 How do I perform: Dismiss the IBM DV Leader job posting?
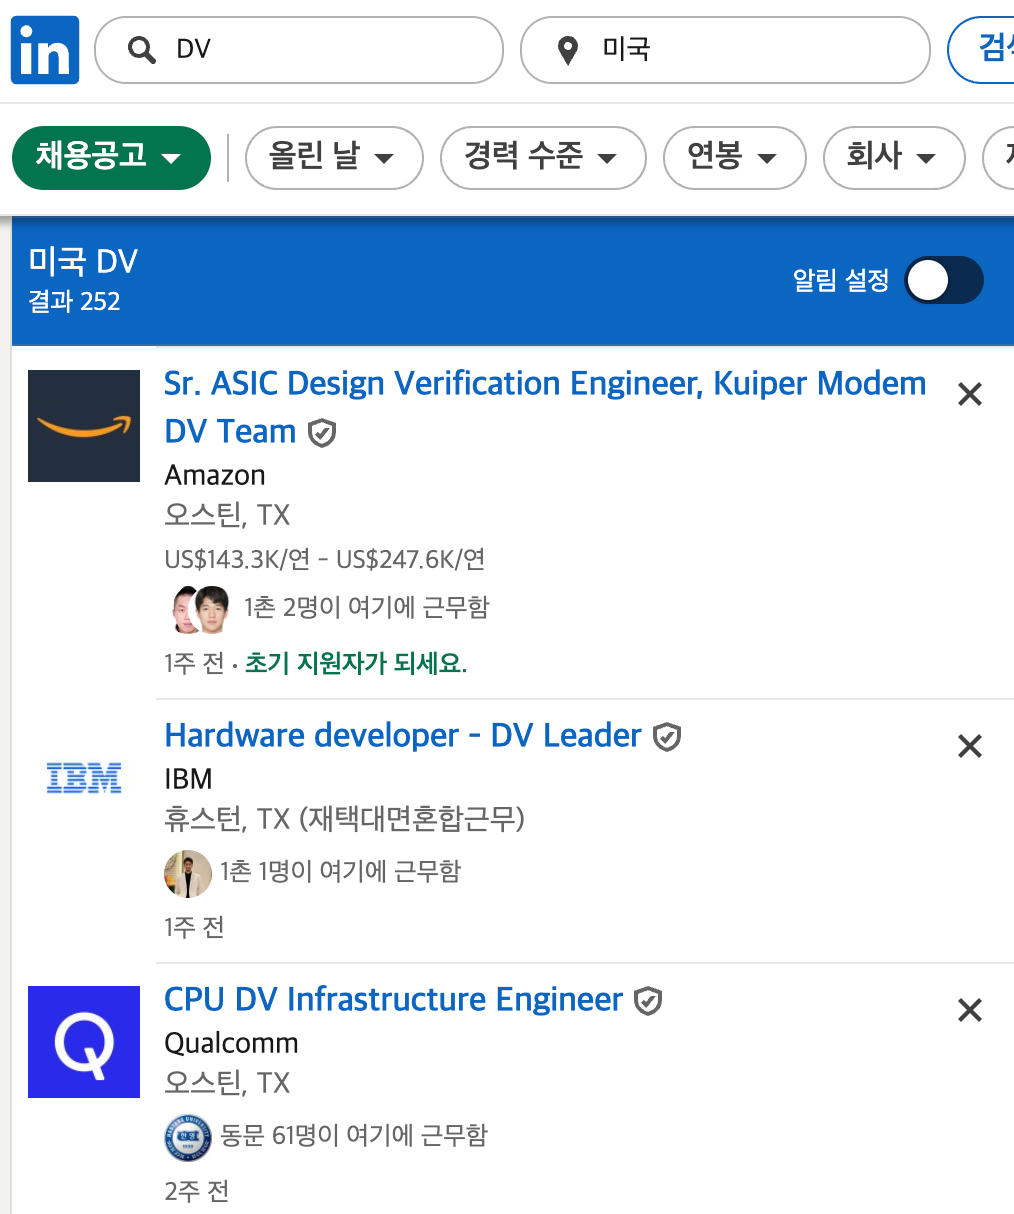click(969, 746)
